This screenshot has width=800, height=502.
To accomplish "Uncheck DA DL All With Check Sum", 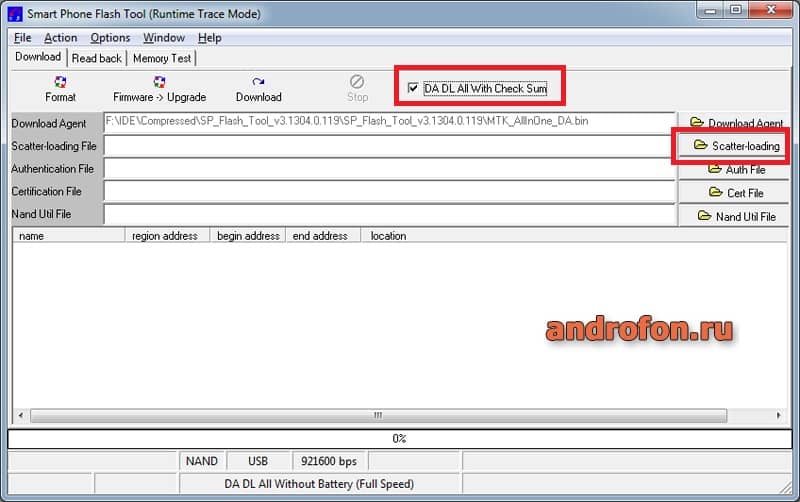I will coord(413,88).
